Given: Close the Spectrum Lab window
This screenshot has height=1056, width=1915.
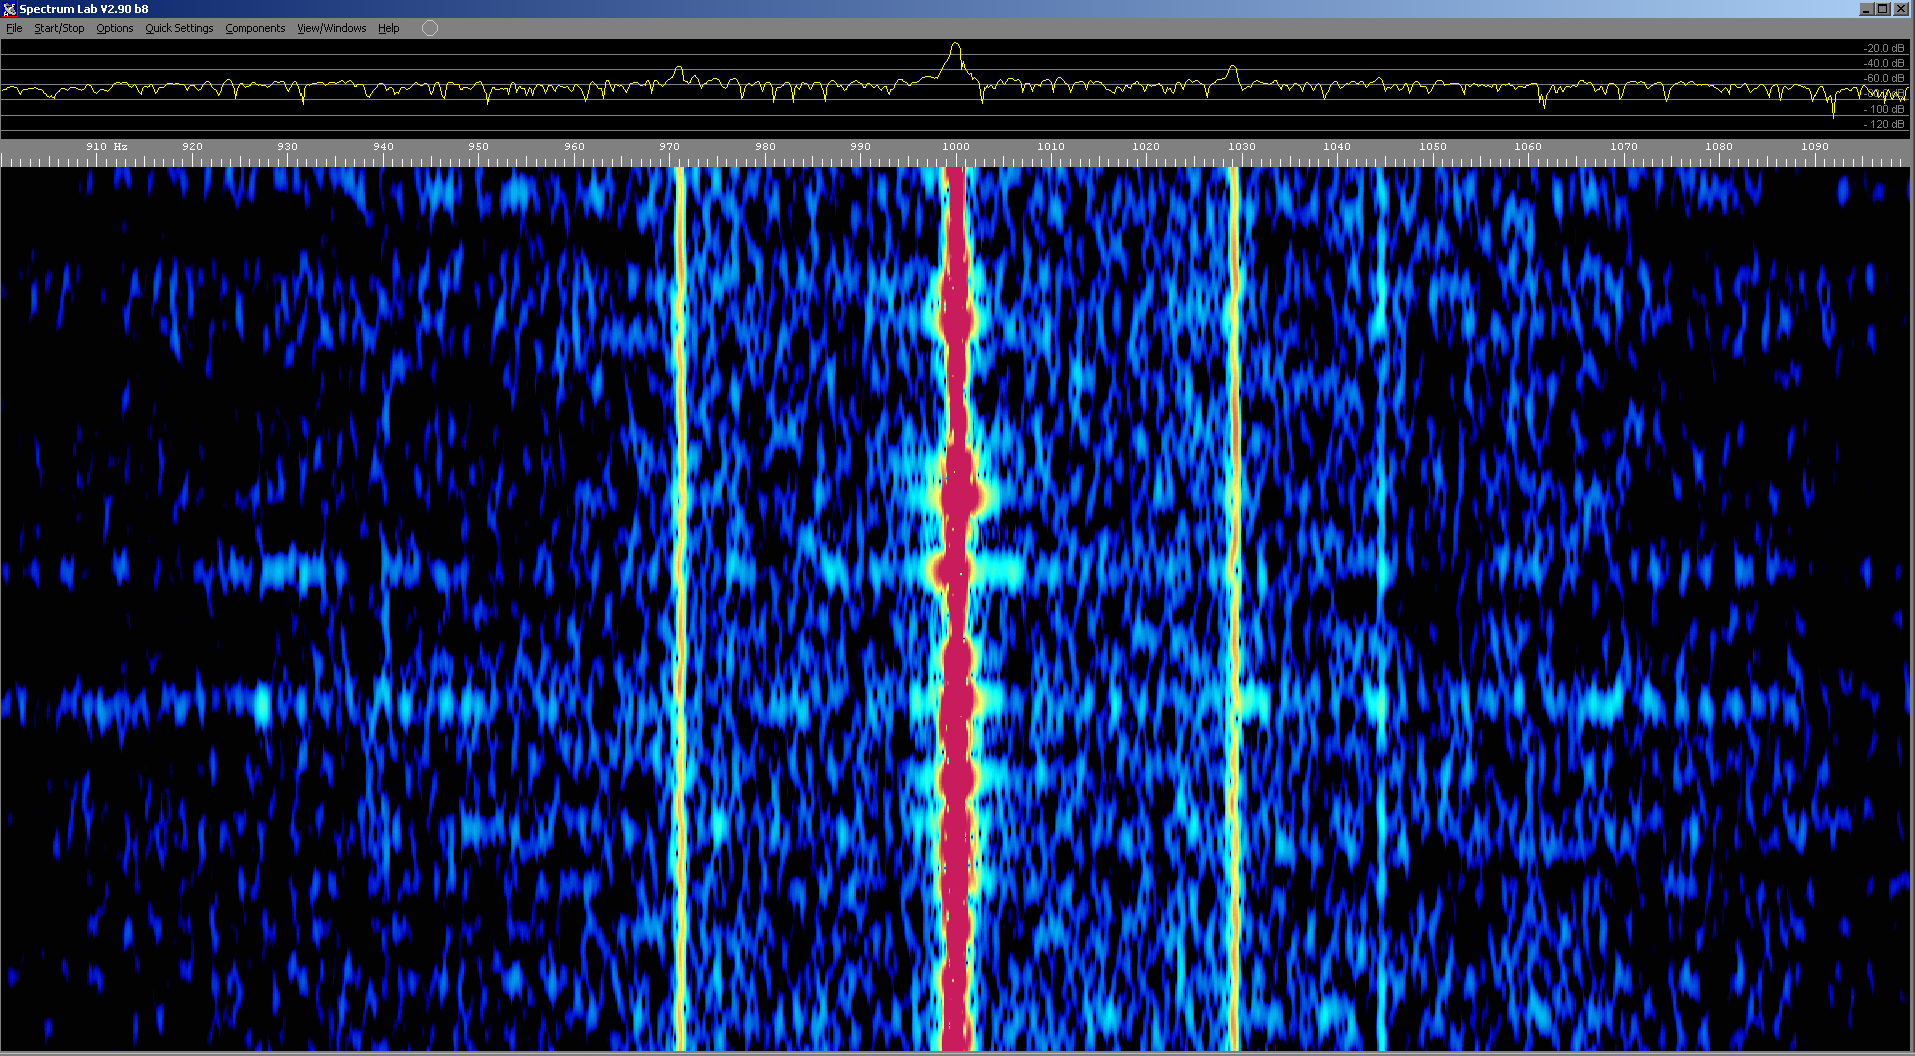Looking at the screenshot, I should click(x=1901, y=9).
